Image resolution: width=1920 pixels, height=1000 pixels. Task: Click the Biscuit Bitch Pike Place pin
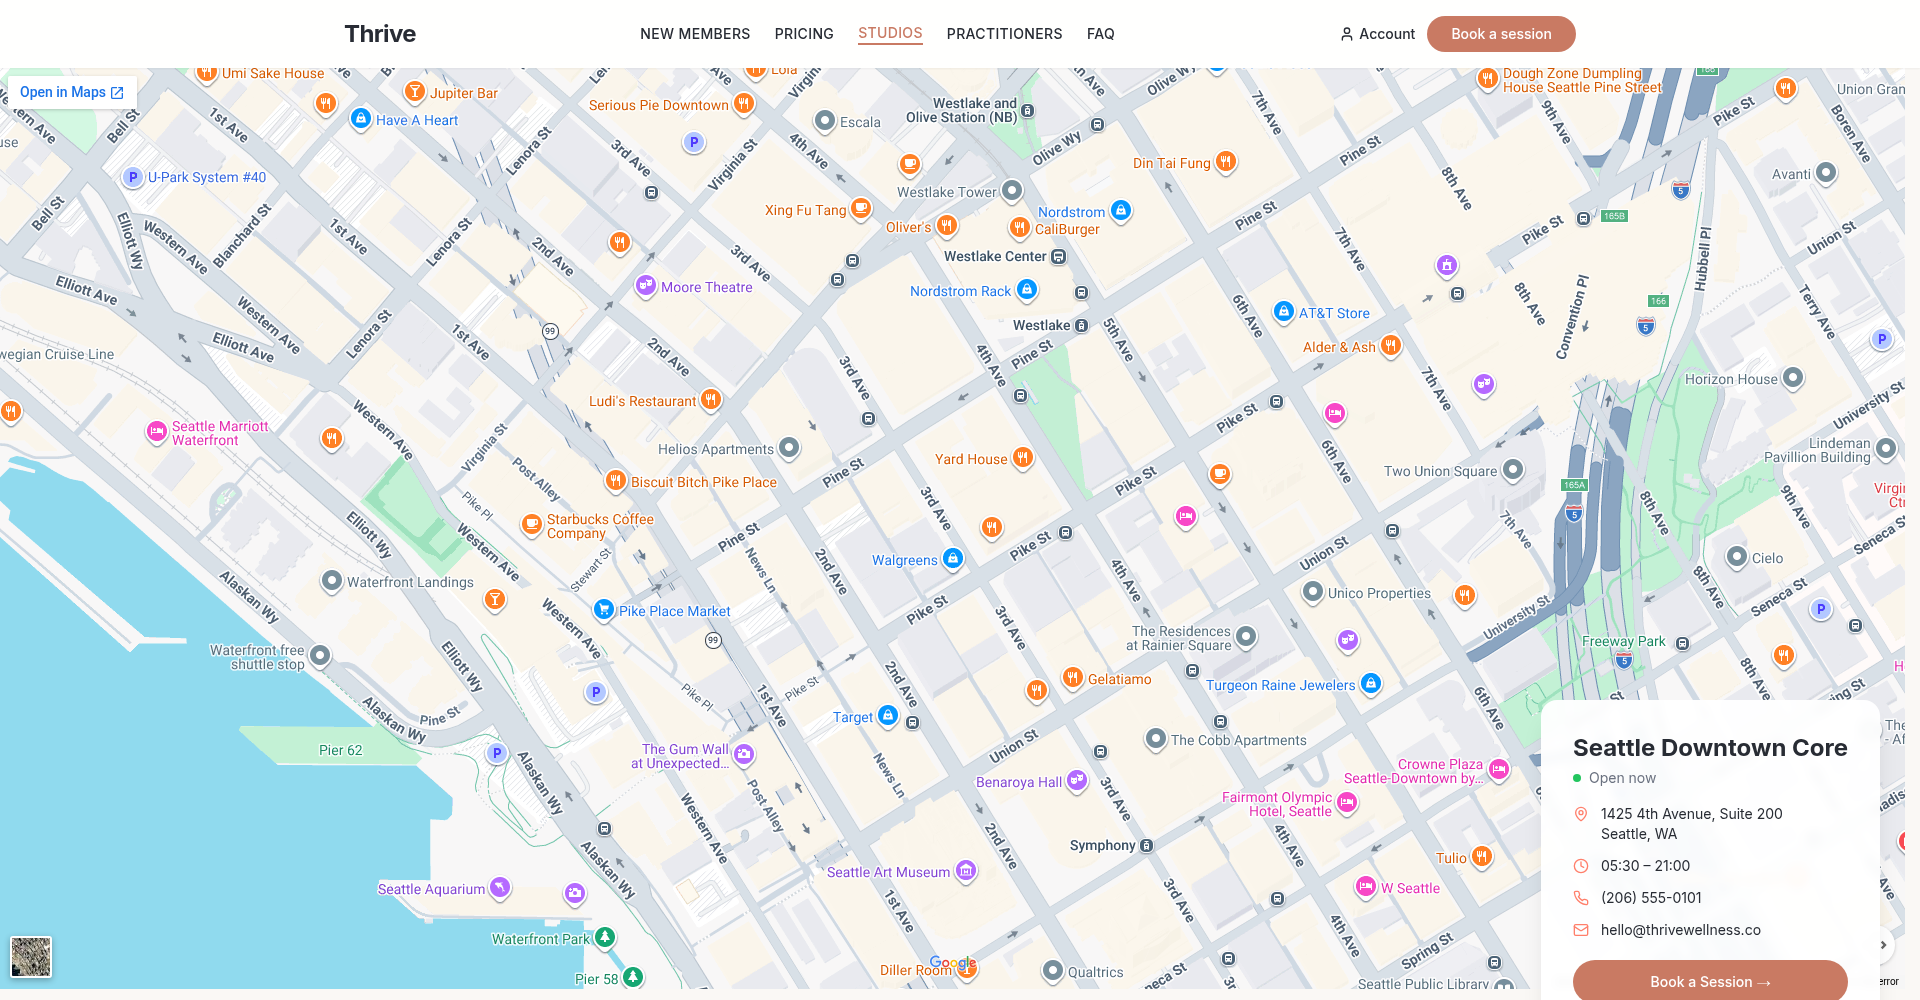(x=616, y=480)
